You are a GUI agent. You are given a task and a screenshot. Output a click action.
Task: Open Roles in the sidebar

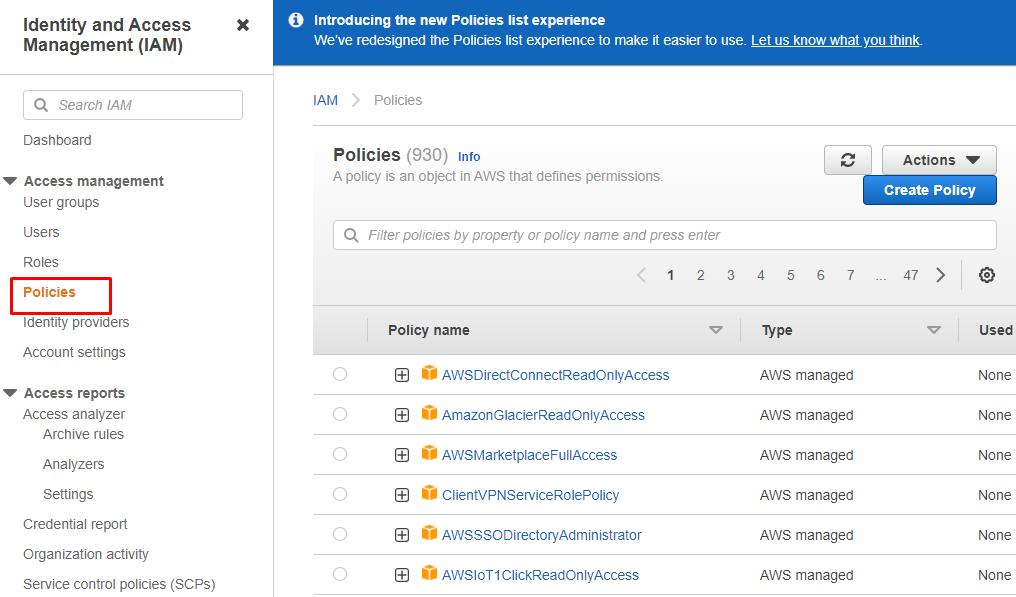41,262
